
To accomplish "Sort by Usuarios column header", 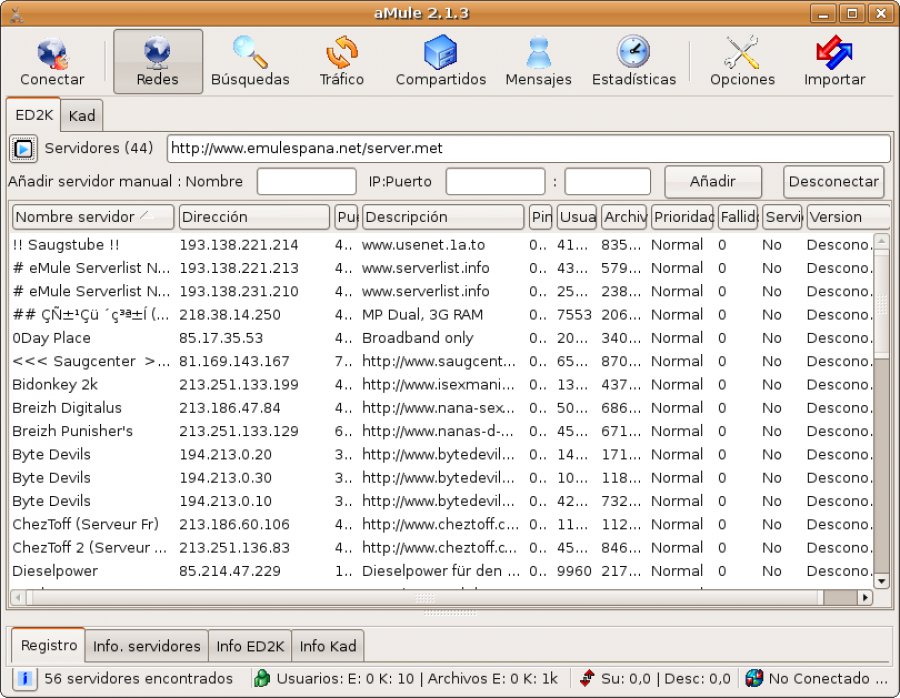I will [577, 217].
